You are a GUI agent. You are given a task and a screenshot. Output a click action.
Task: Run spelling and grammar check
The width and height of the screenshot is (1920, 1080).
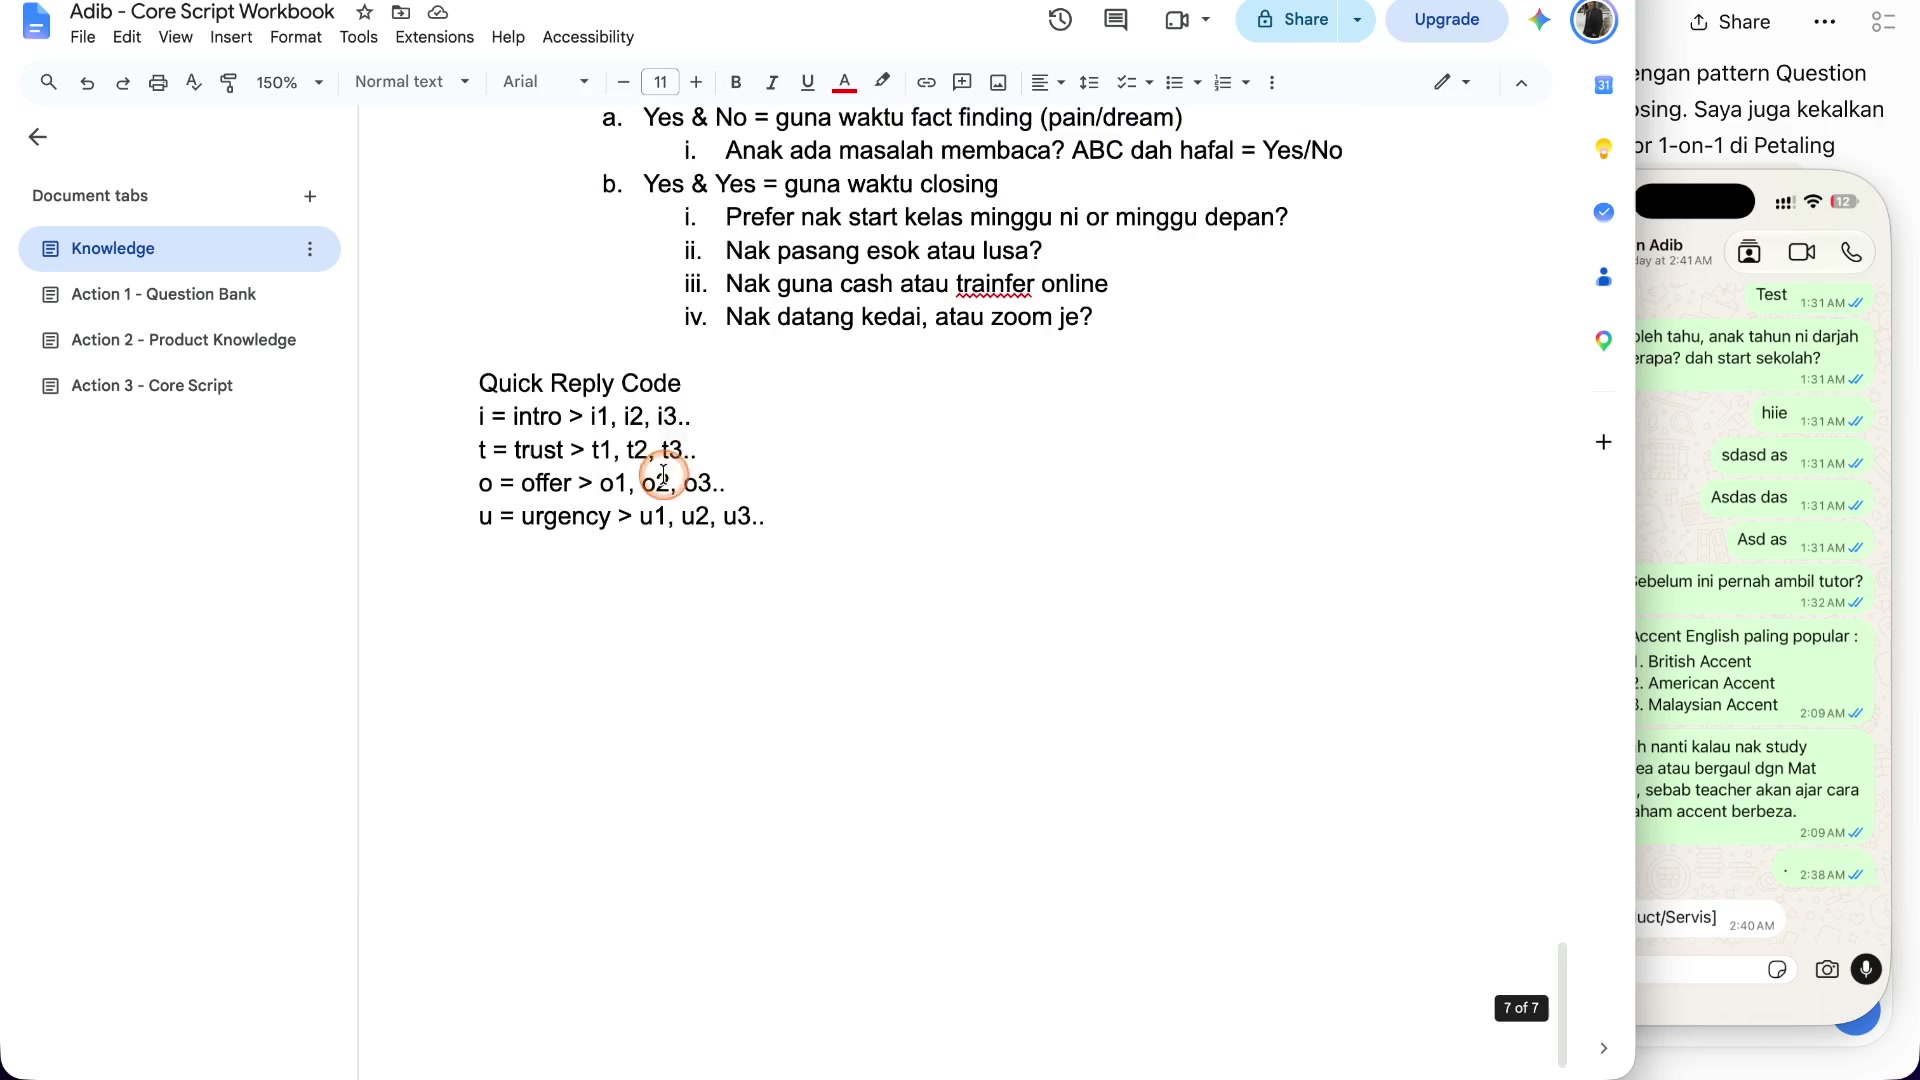(194, 83)
